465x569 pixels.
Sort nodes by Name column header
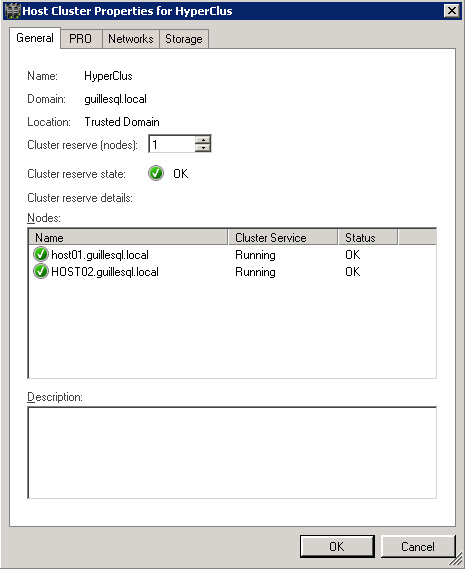128,238
